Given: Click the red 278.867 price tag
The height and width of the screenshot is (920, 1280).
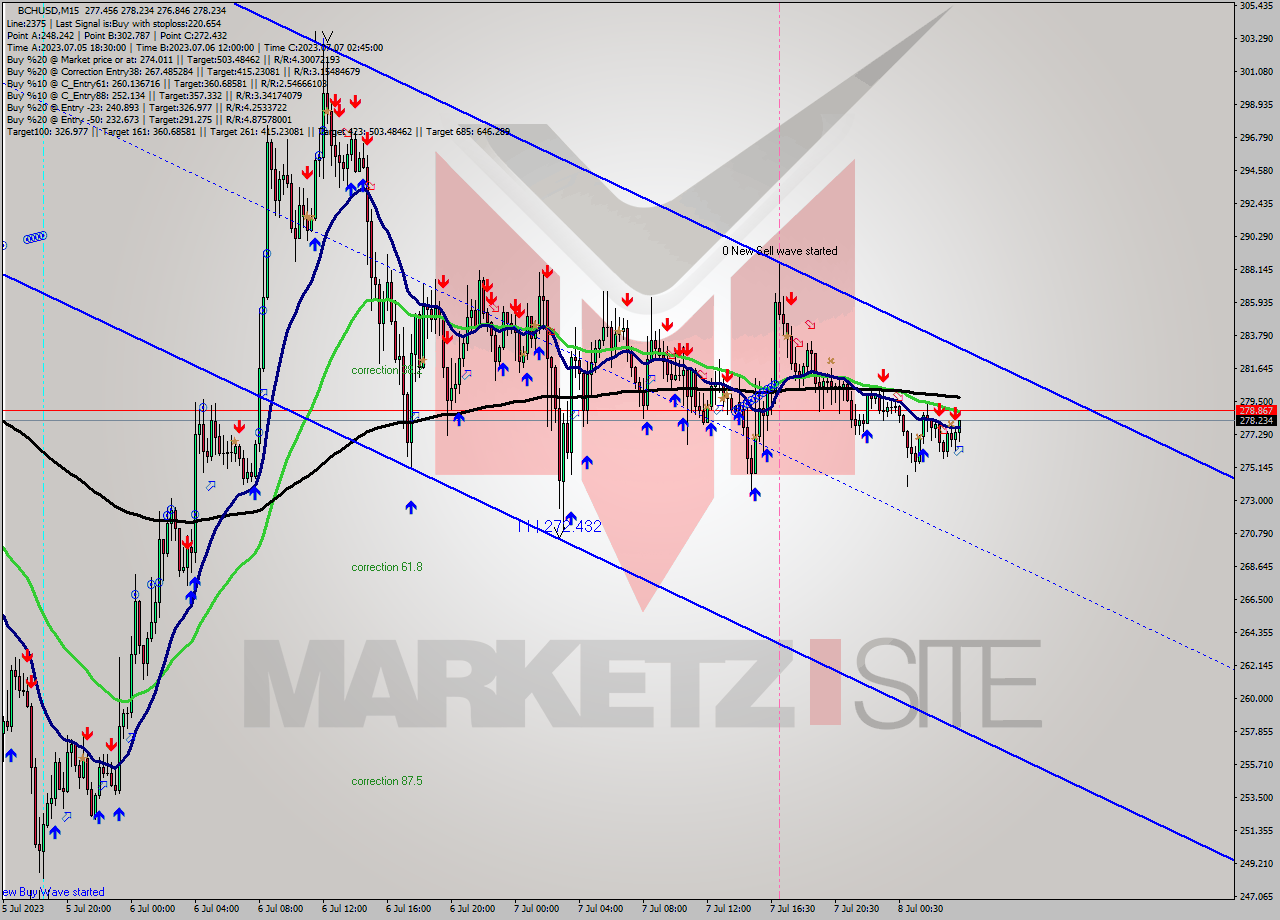Looking at the screenshot, I should (1256, 411).
